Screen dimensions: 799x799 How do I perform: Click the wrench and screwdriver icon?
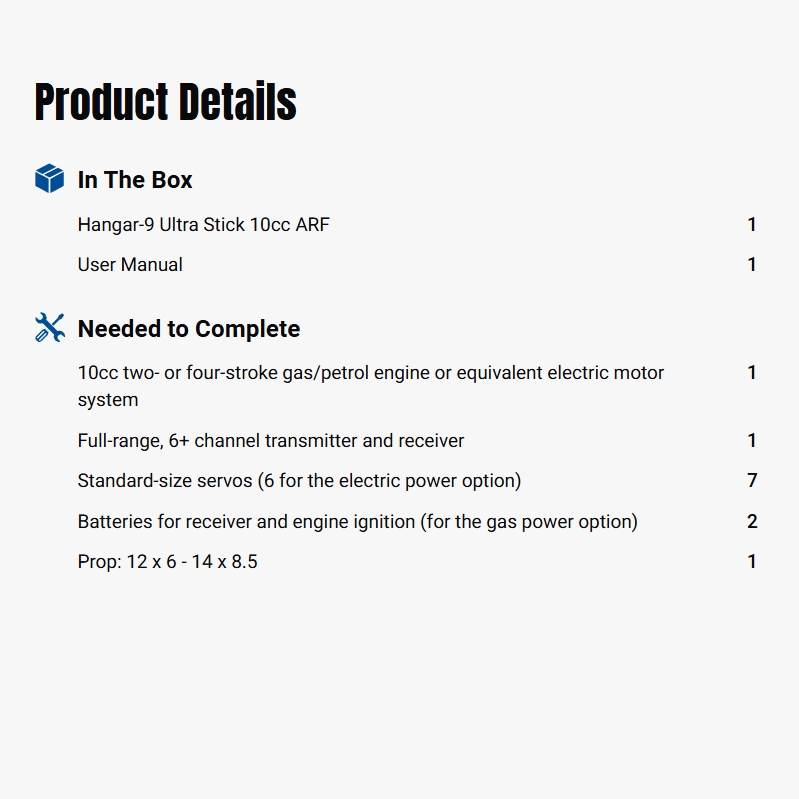click(x=49, y=328)
